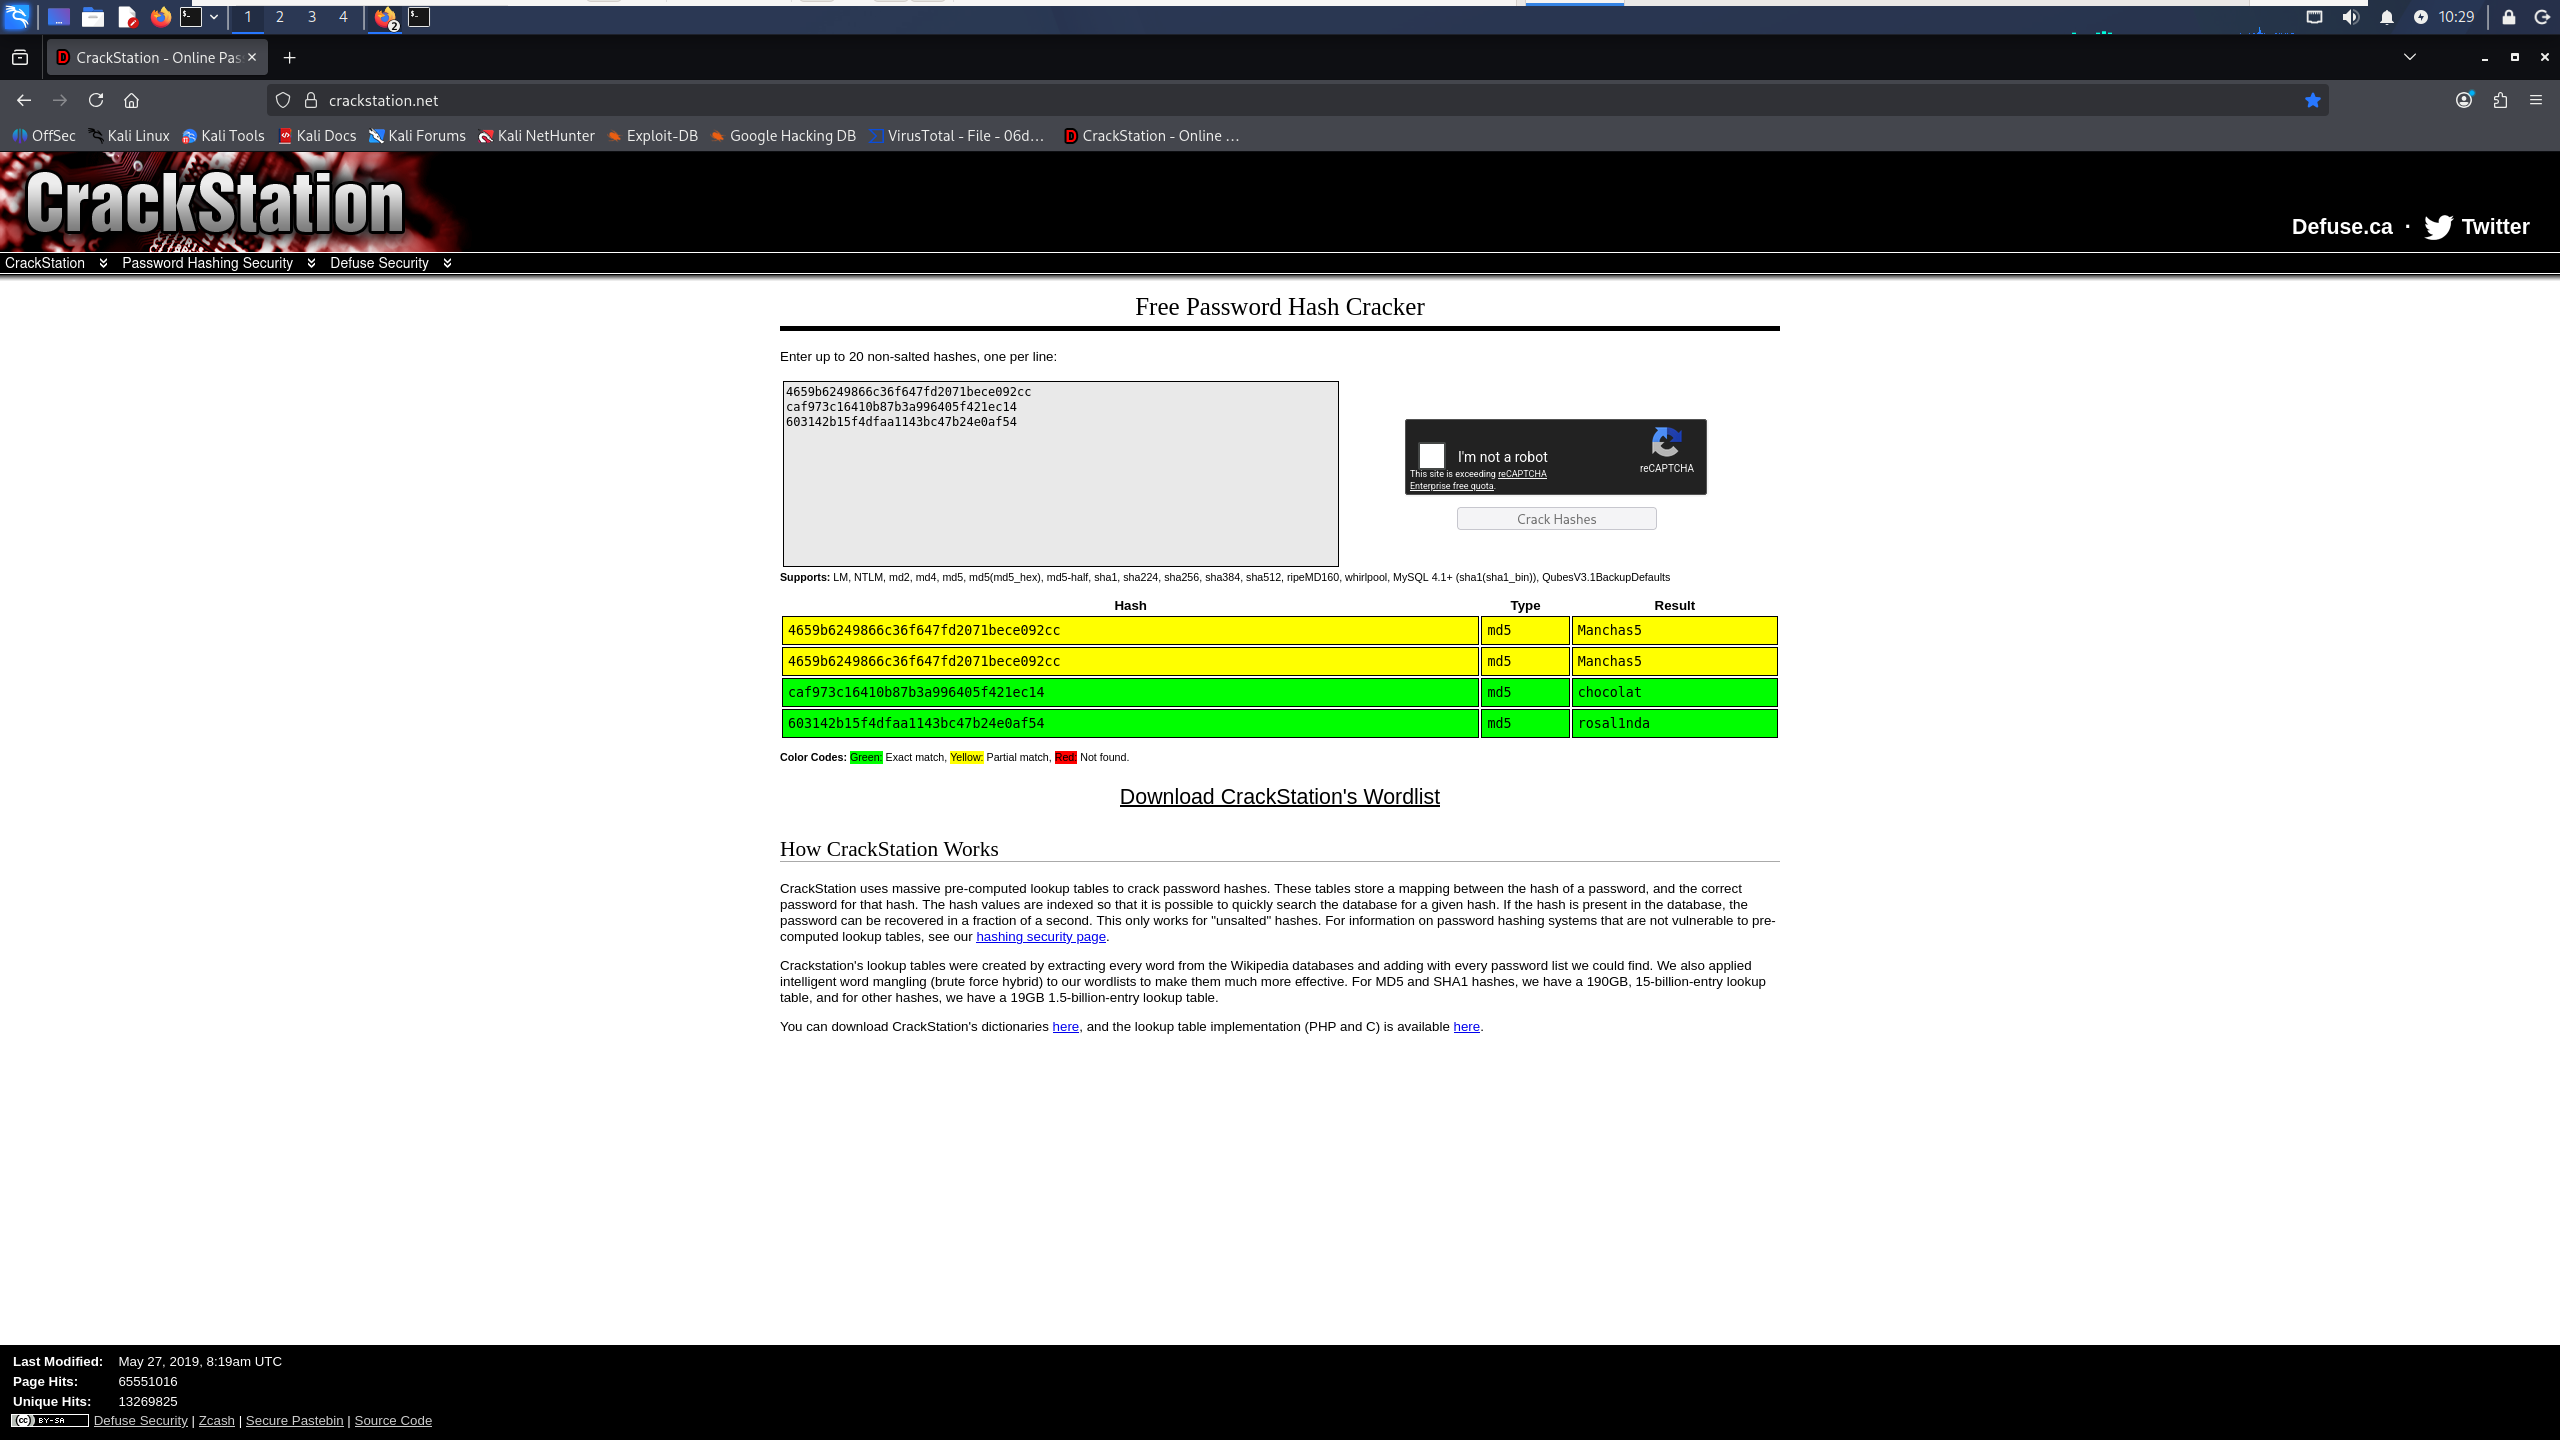Viewport: 2560px width, 1440px height.
Task: Open the network connection tray icon
Action: [x=2315, y=17]
